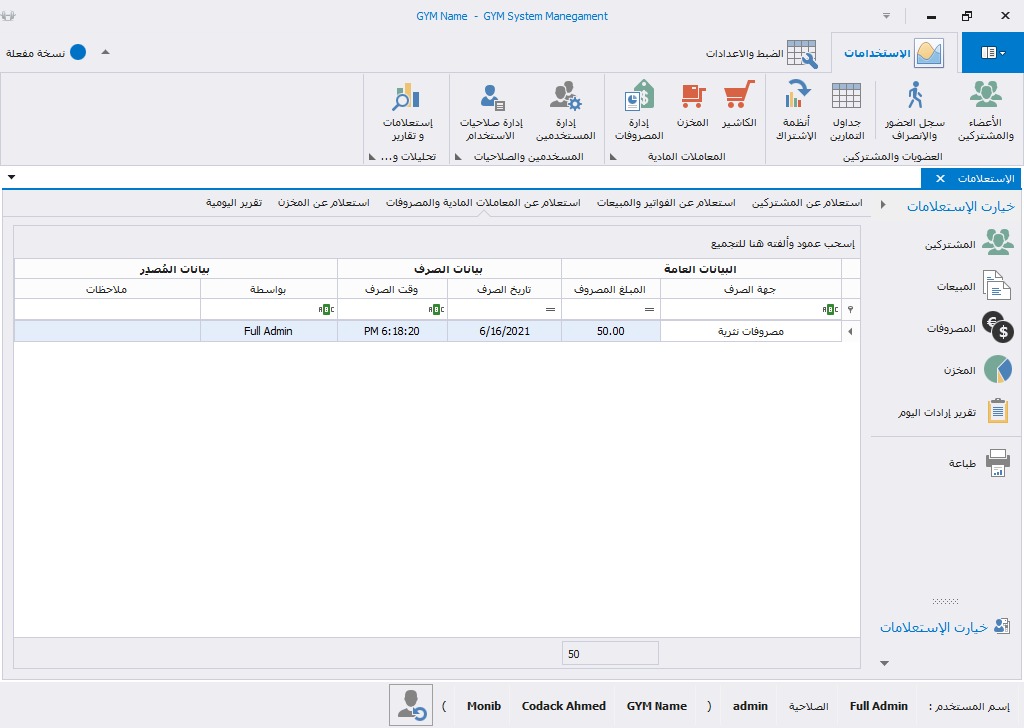Screen dimensions: 1024x728
Task: Collapse خيارات الإستعلامات side panel arrow
Action: click(x=883, y=205)
